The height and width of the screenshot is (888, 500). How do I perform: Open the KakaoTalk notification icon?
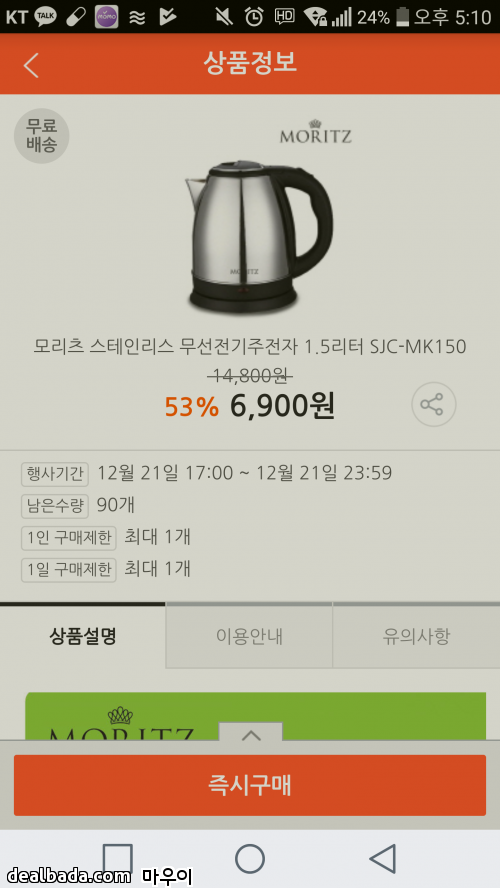45,17
